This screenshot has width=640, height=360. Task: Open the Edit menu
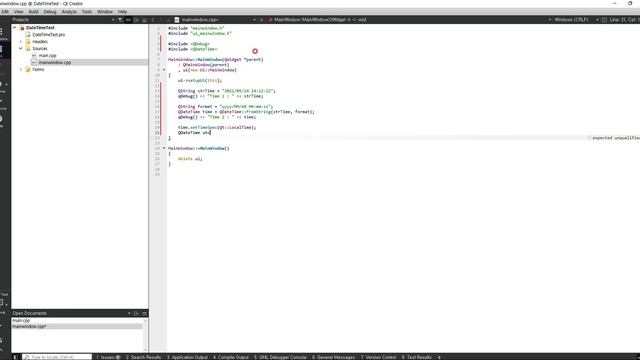[5, 12]
